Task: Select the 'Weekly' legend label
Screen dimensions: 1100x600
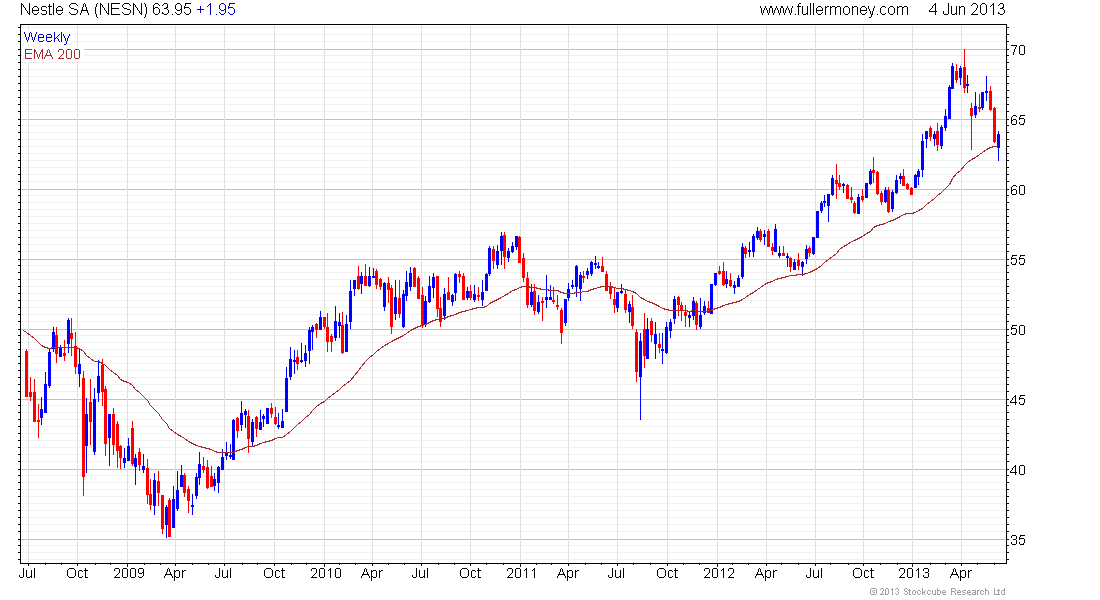Action: 47,38
